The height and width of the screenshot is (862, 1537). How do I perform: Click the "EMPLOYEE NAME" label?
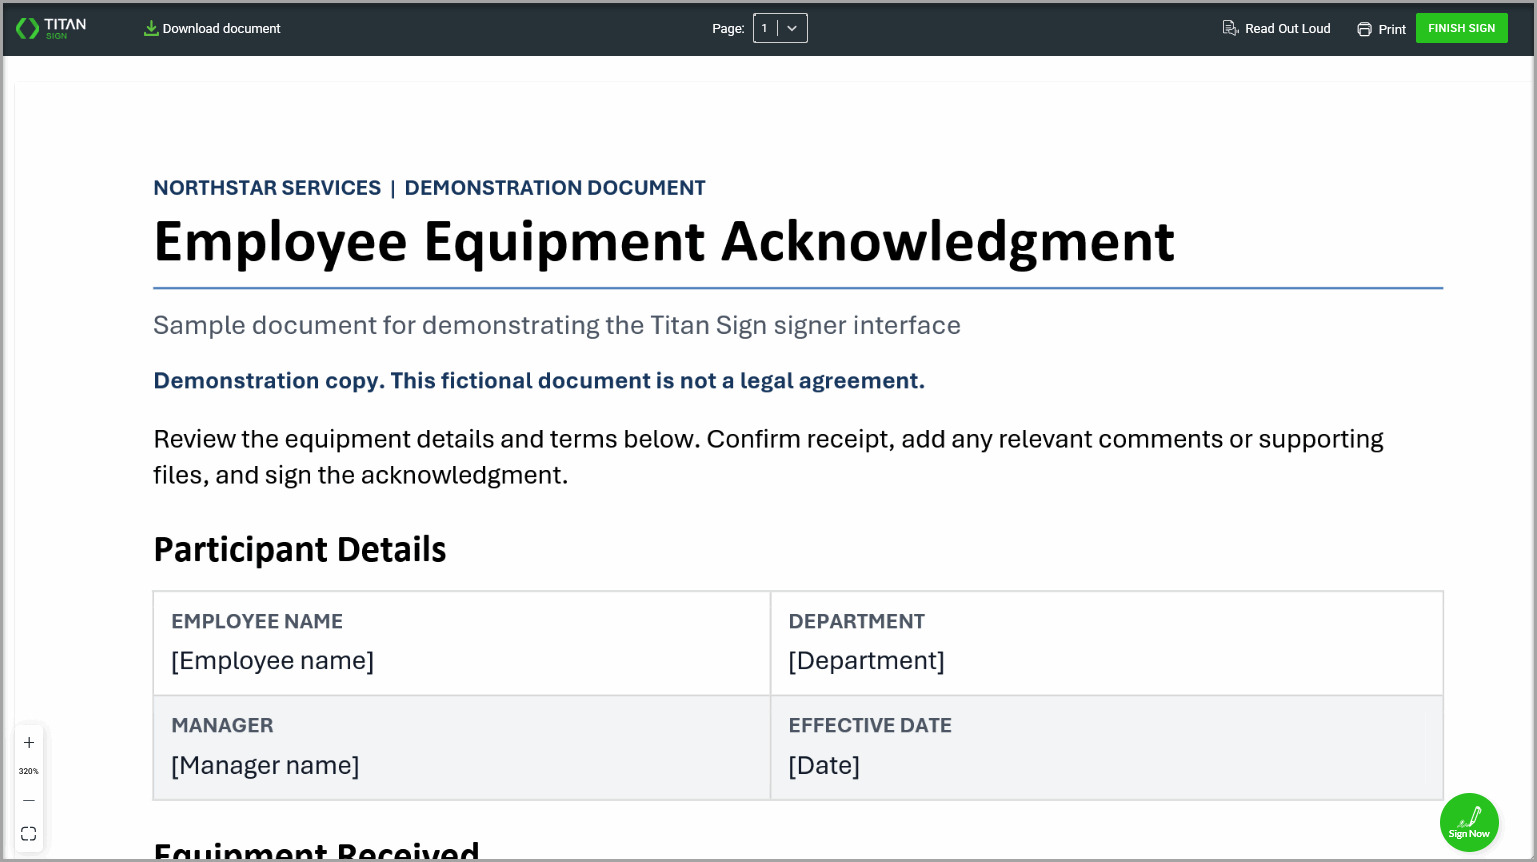(257, 621)
